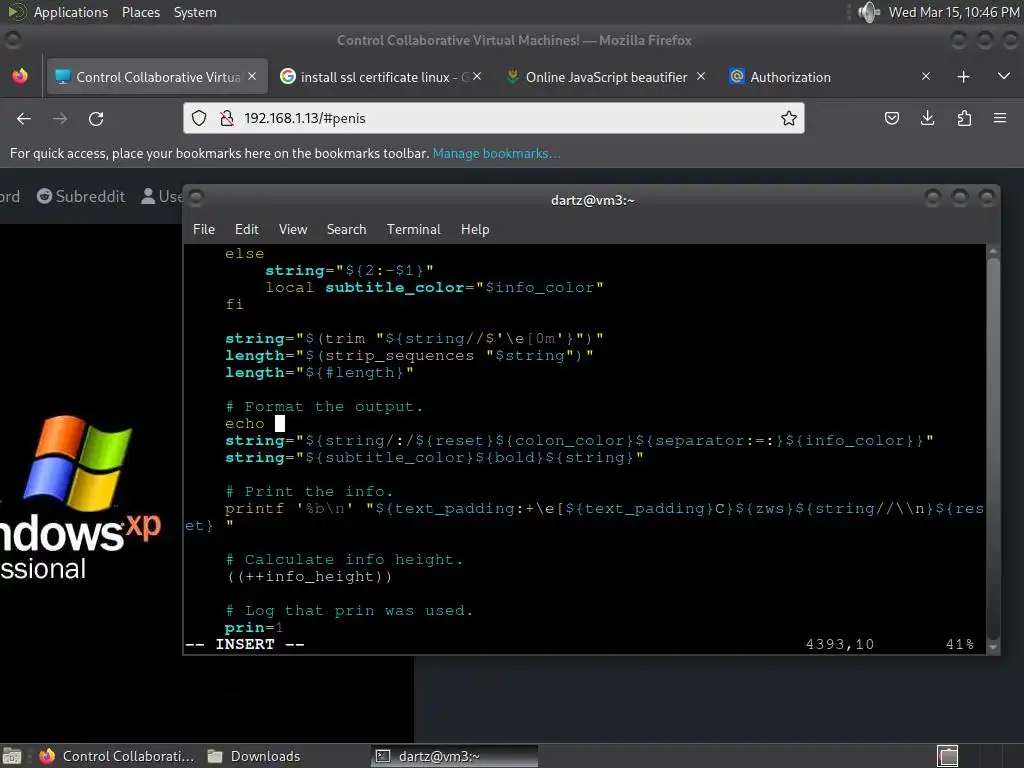Click the 'prin=1' line in terminal
1024x768 pixels.
point(254,628)
